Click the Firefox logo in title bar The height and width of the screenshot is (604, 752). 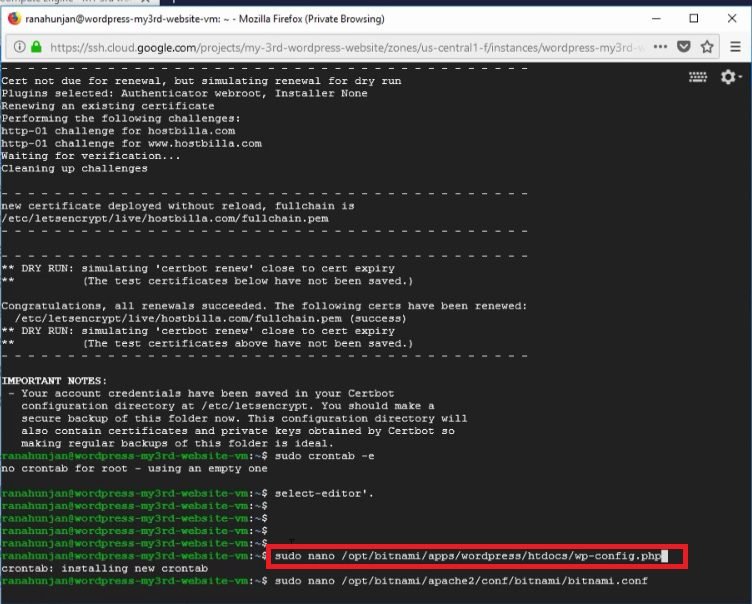click(14, 19)
